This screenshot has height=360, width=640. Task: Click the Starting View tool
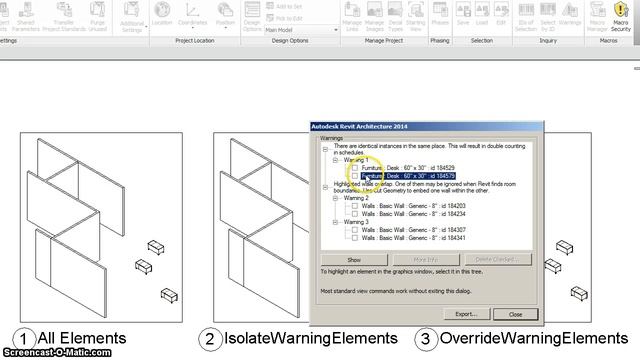(416, 16)
